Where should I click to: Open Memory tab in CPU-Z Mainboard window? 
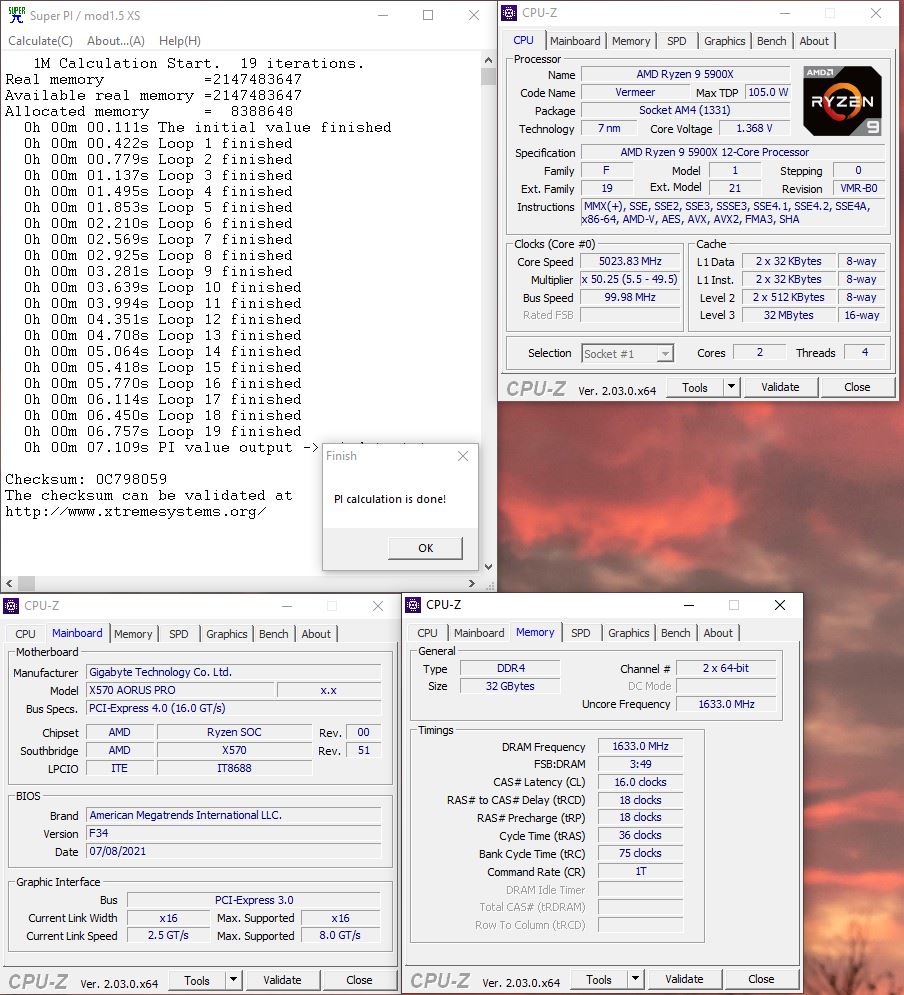point(133,633)
